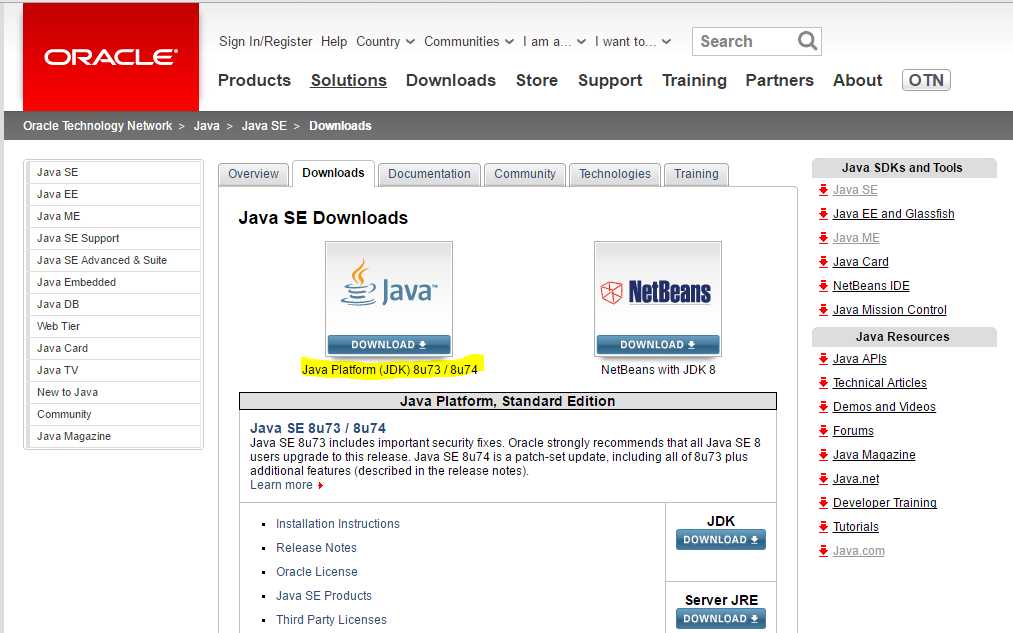Click the Oracle logo
The image size is (1013, 633).
[x=110, y=57]
